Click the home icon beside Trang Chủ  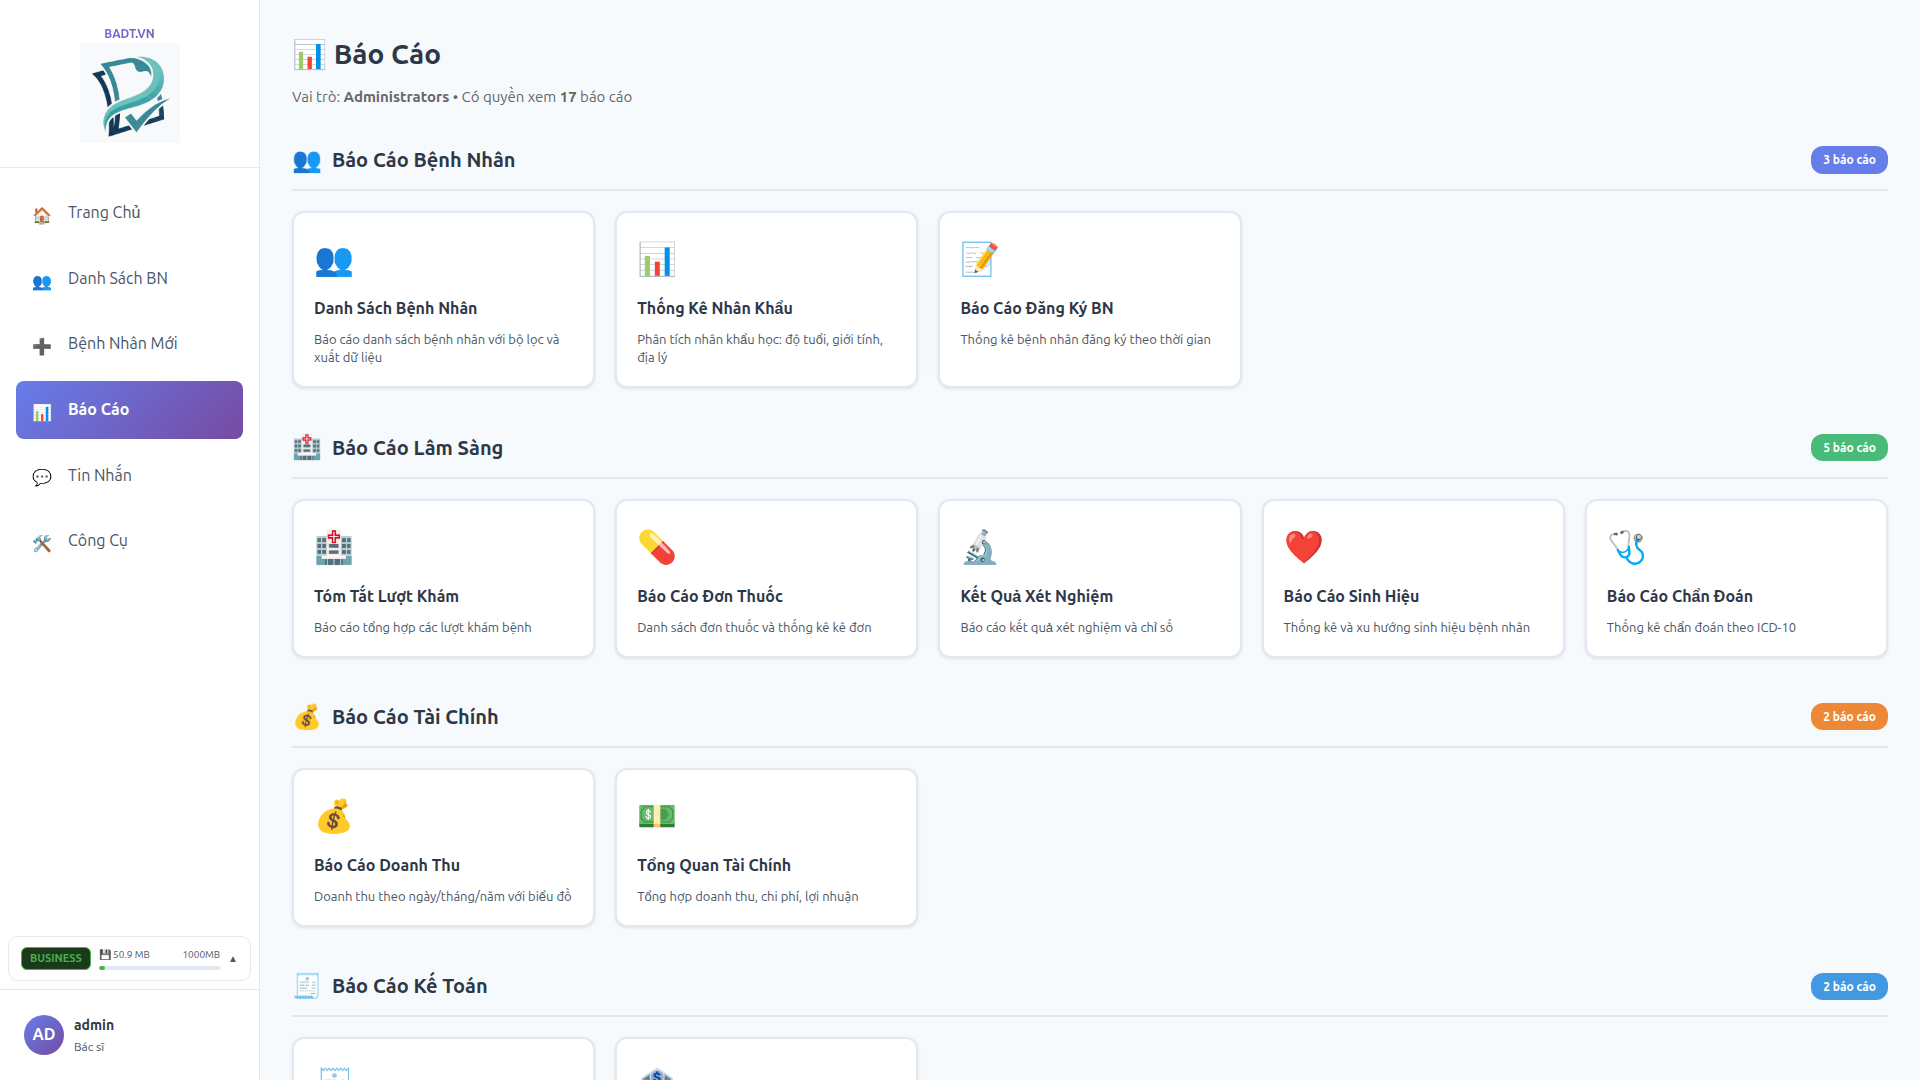click(x=42, y=214)
